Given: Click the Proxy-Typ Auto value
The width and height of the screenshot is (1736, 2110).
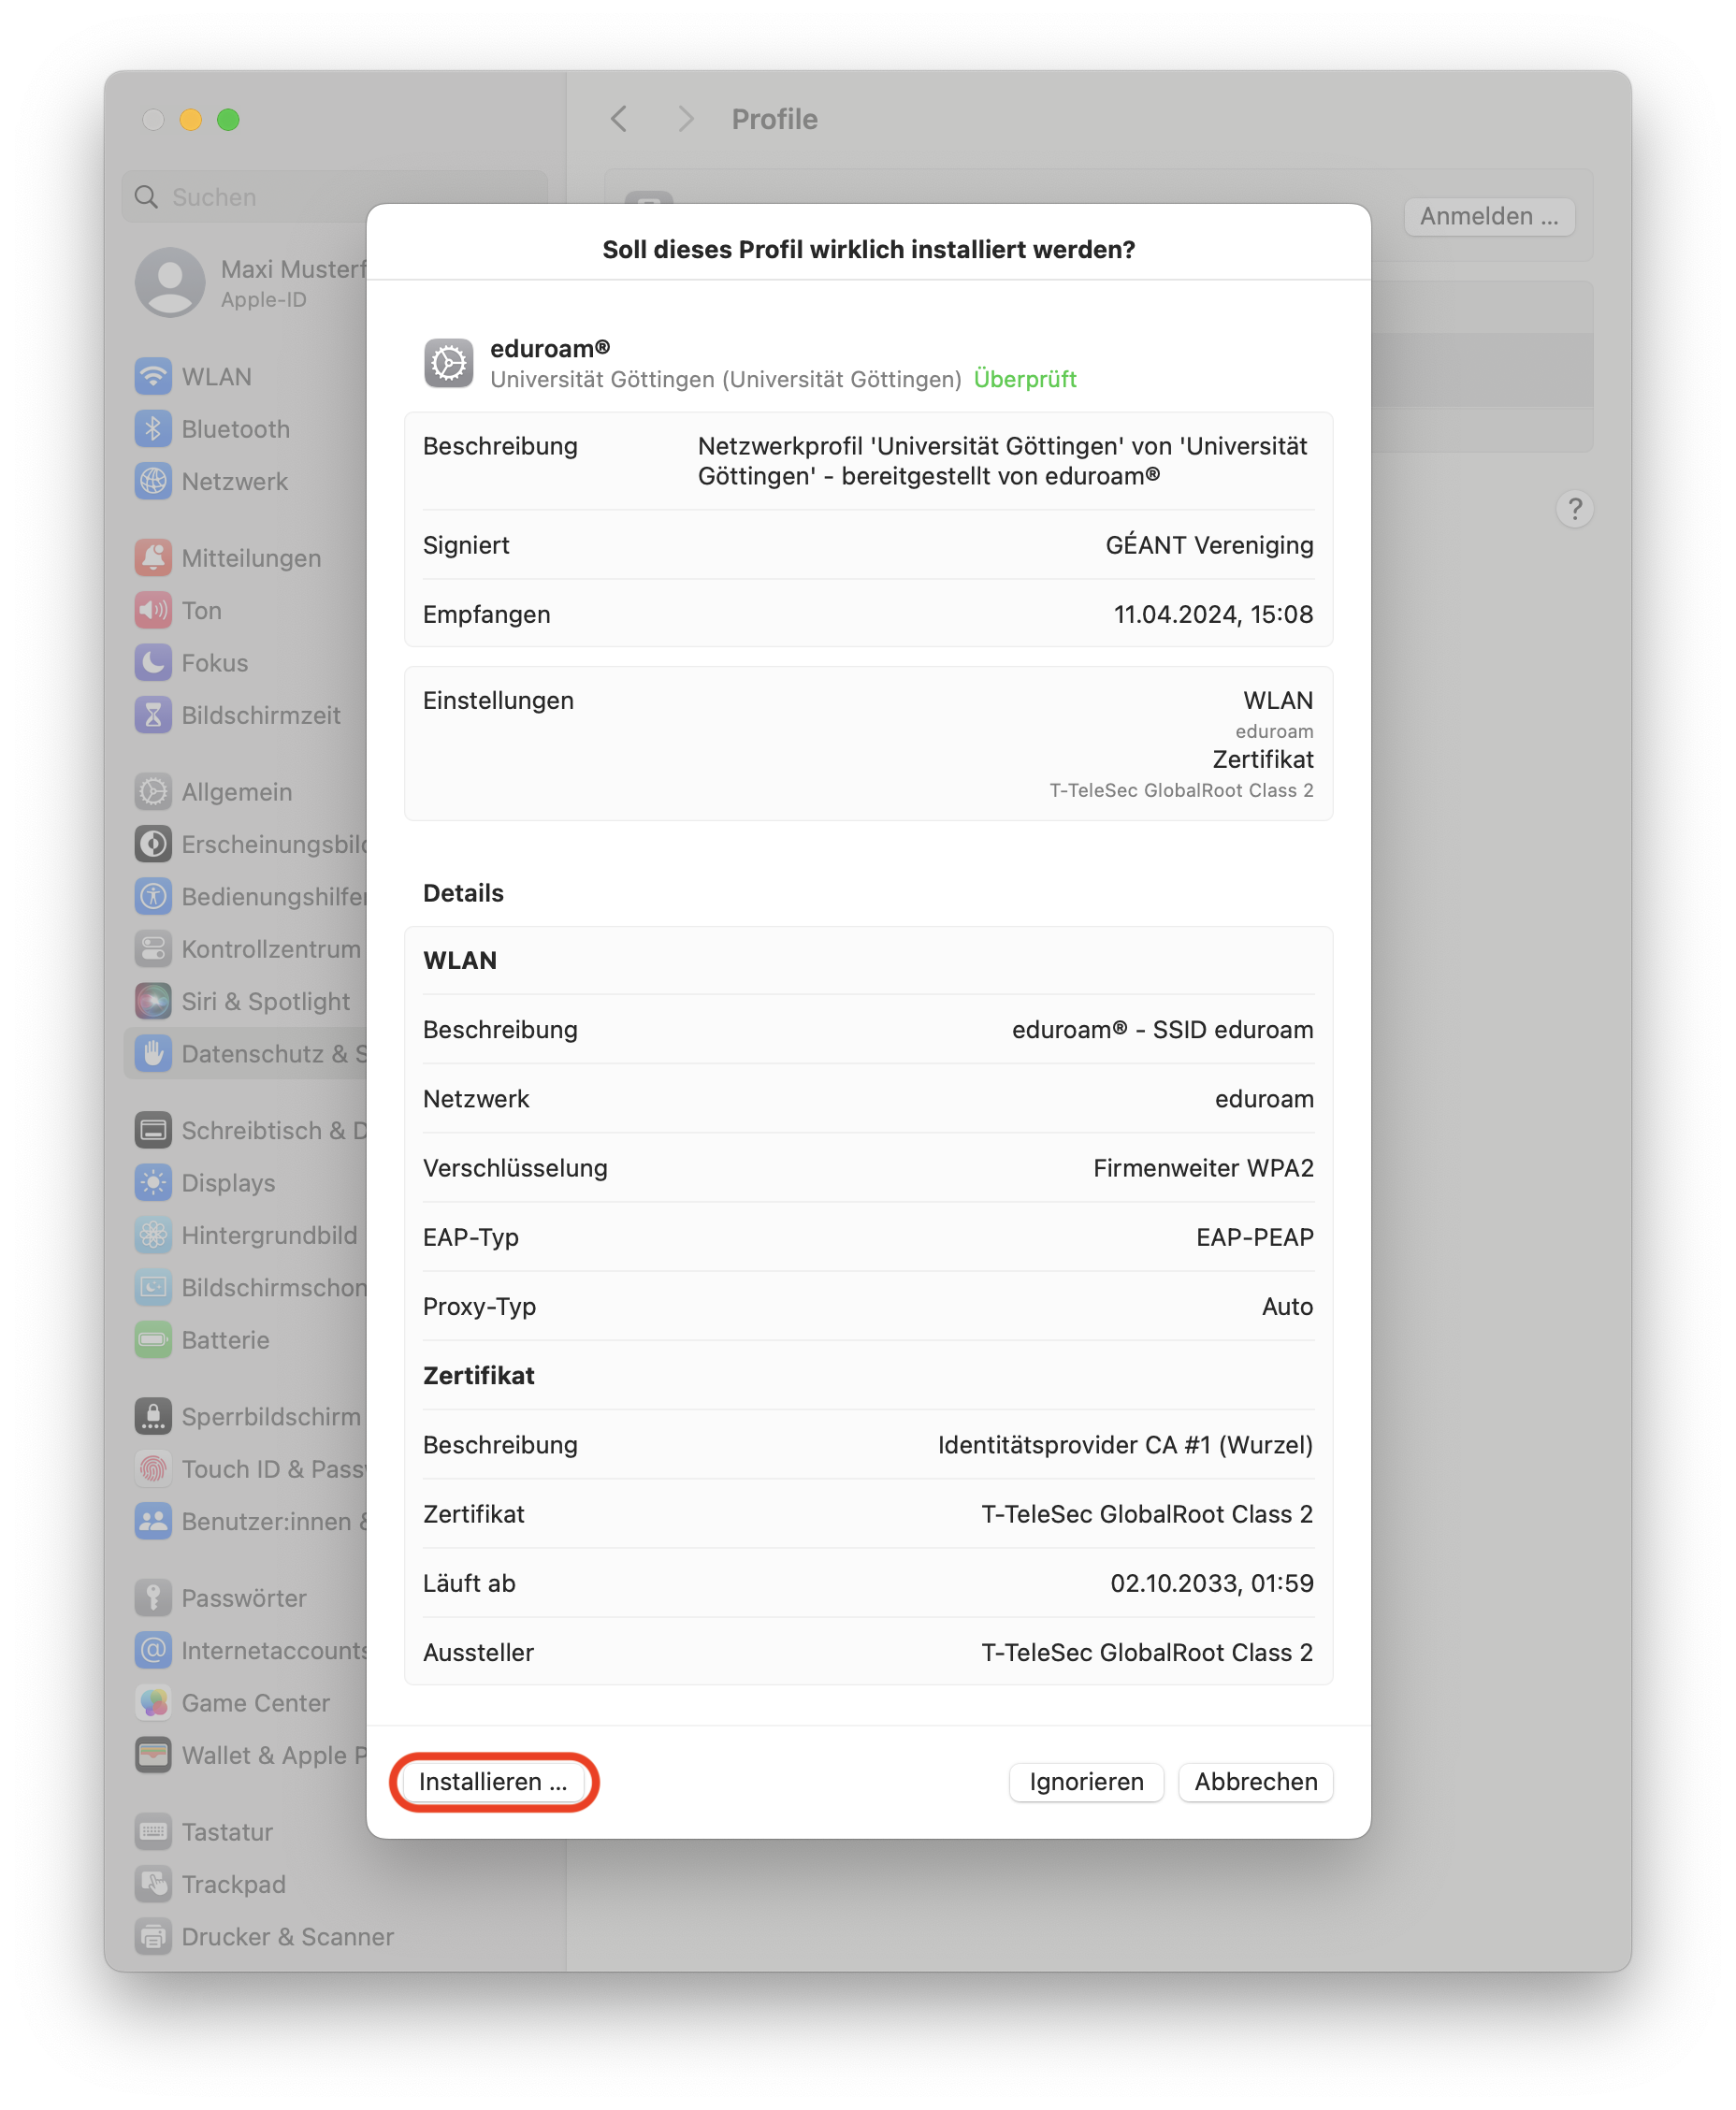Looking at the screenshot, I should 1287,1306.
